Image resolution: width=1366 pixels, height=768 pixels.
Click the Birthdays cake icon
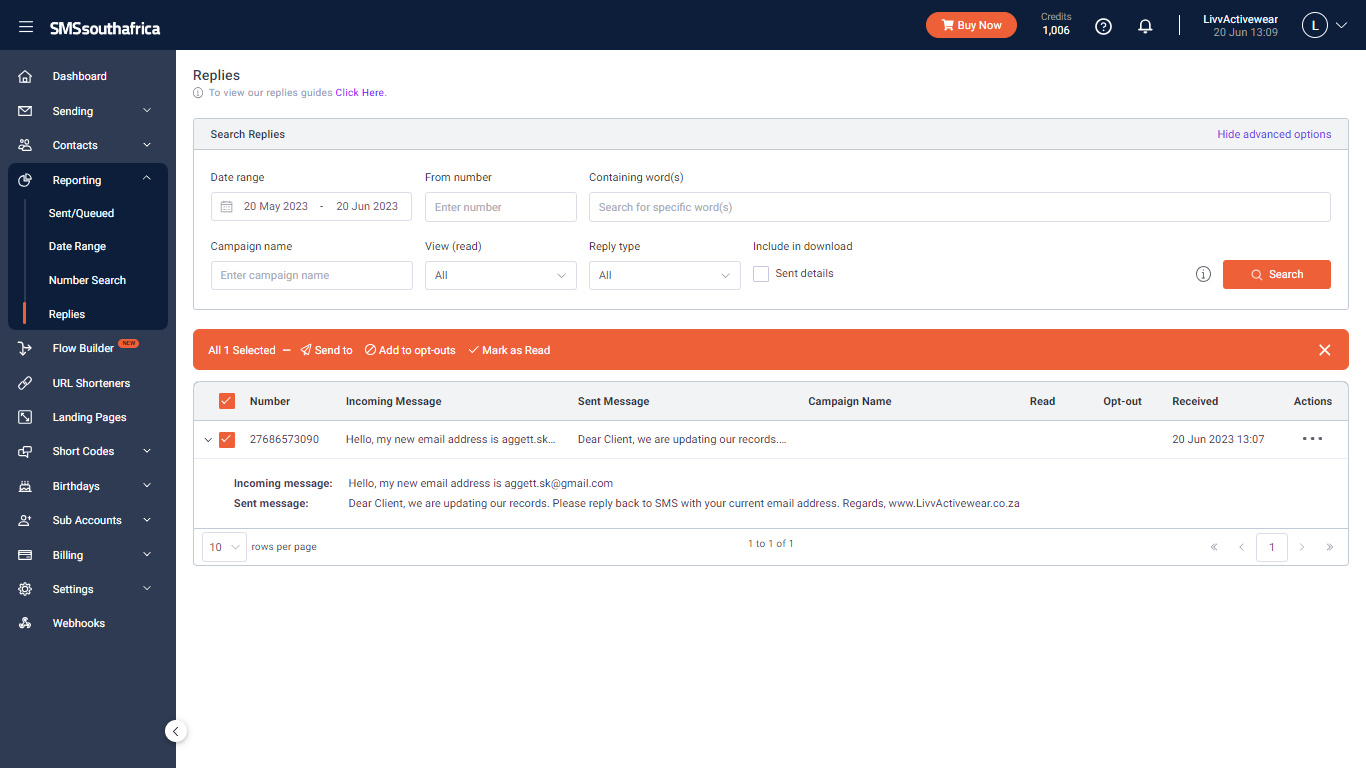(x=25, y=486)
